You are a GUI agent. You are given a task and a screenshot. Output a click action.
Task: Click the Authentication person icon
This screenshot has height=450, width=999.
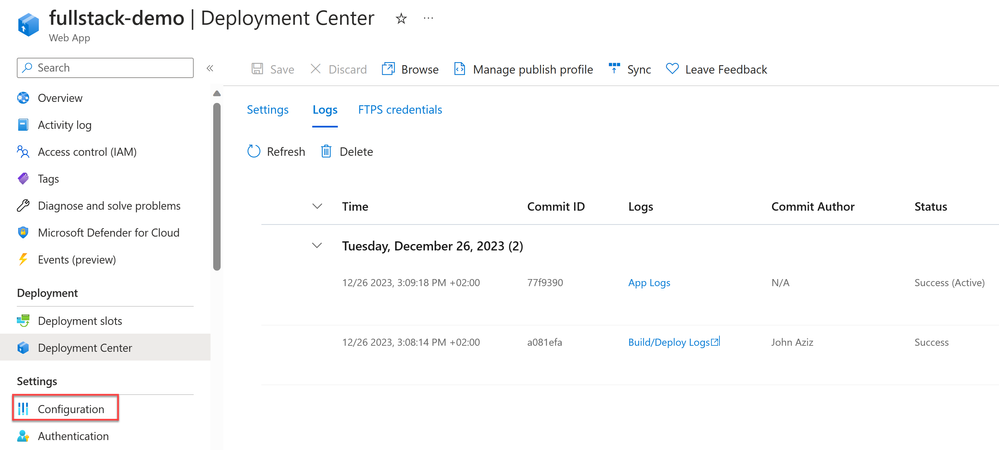[24, 436]
